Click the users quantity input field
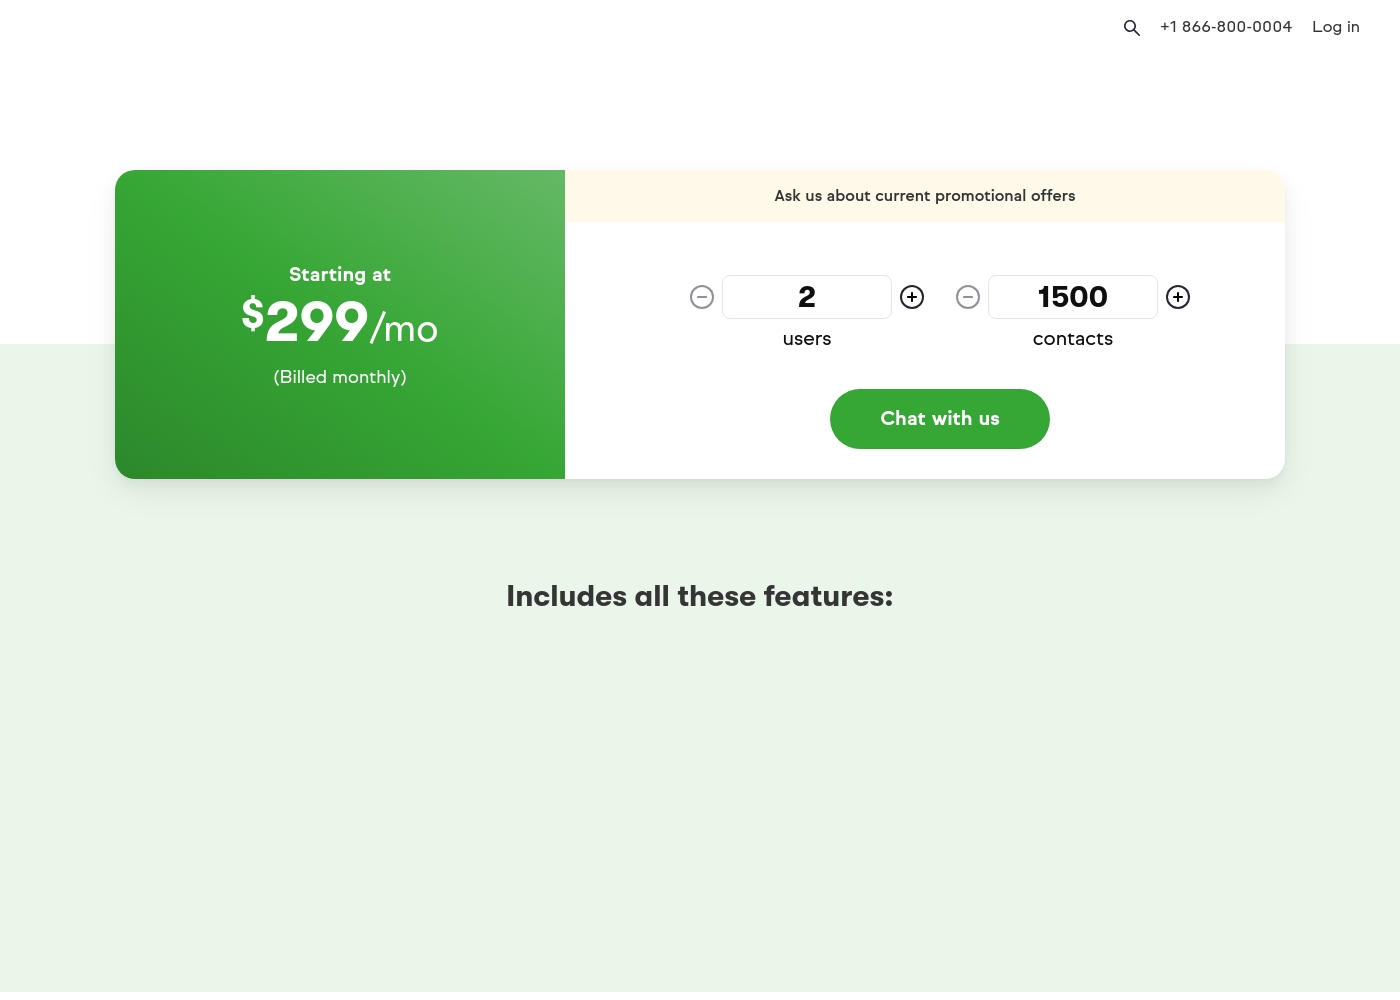This screenshot has width=1400, height=1000. [x=807, y=297]
